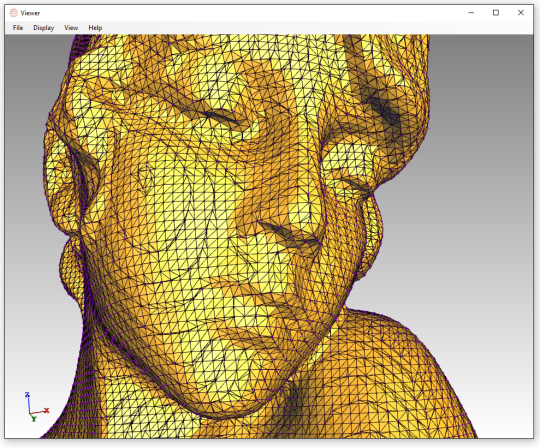
Task: Open the File menu
Action: (x=18, y=28)
